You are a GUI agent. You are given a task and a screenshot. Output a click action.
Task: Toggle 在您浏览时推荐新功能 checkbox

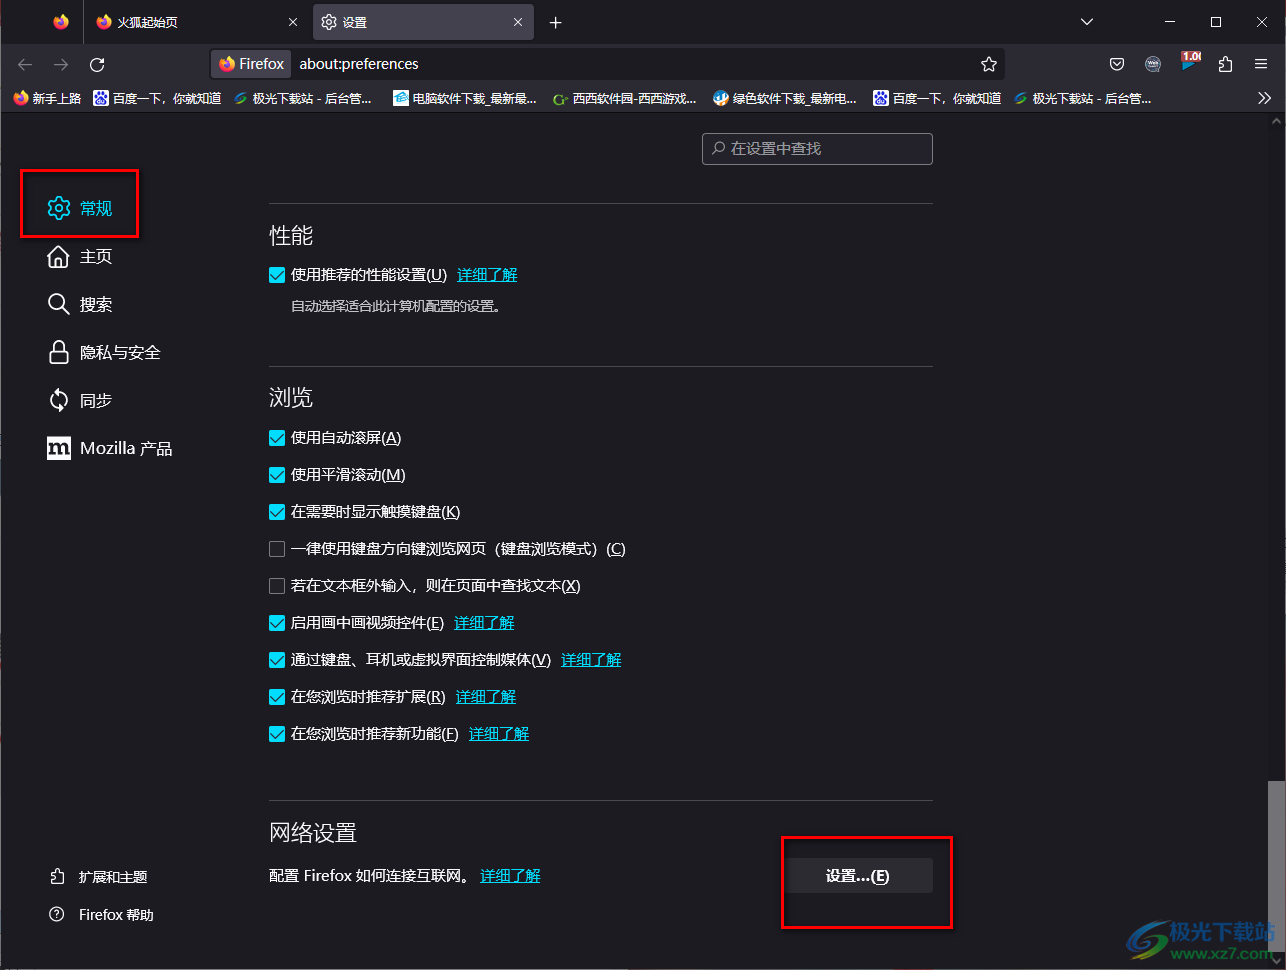click(x=277, y=734)
